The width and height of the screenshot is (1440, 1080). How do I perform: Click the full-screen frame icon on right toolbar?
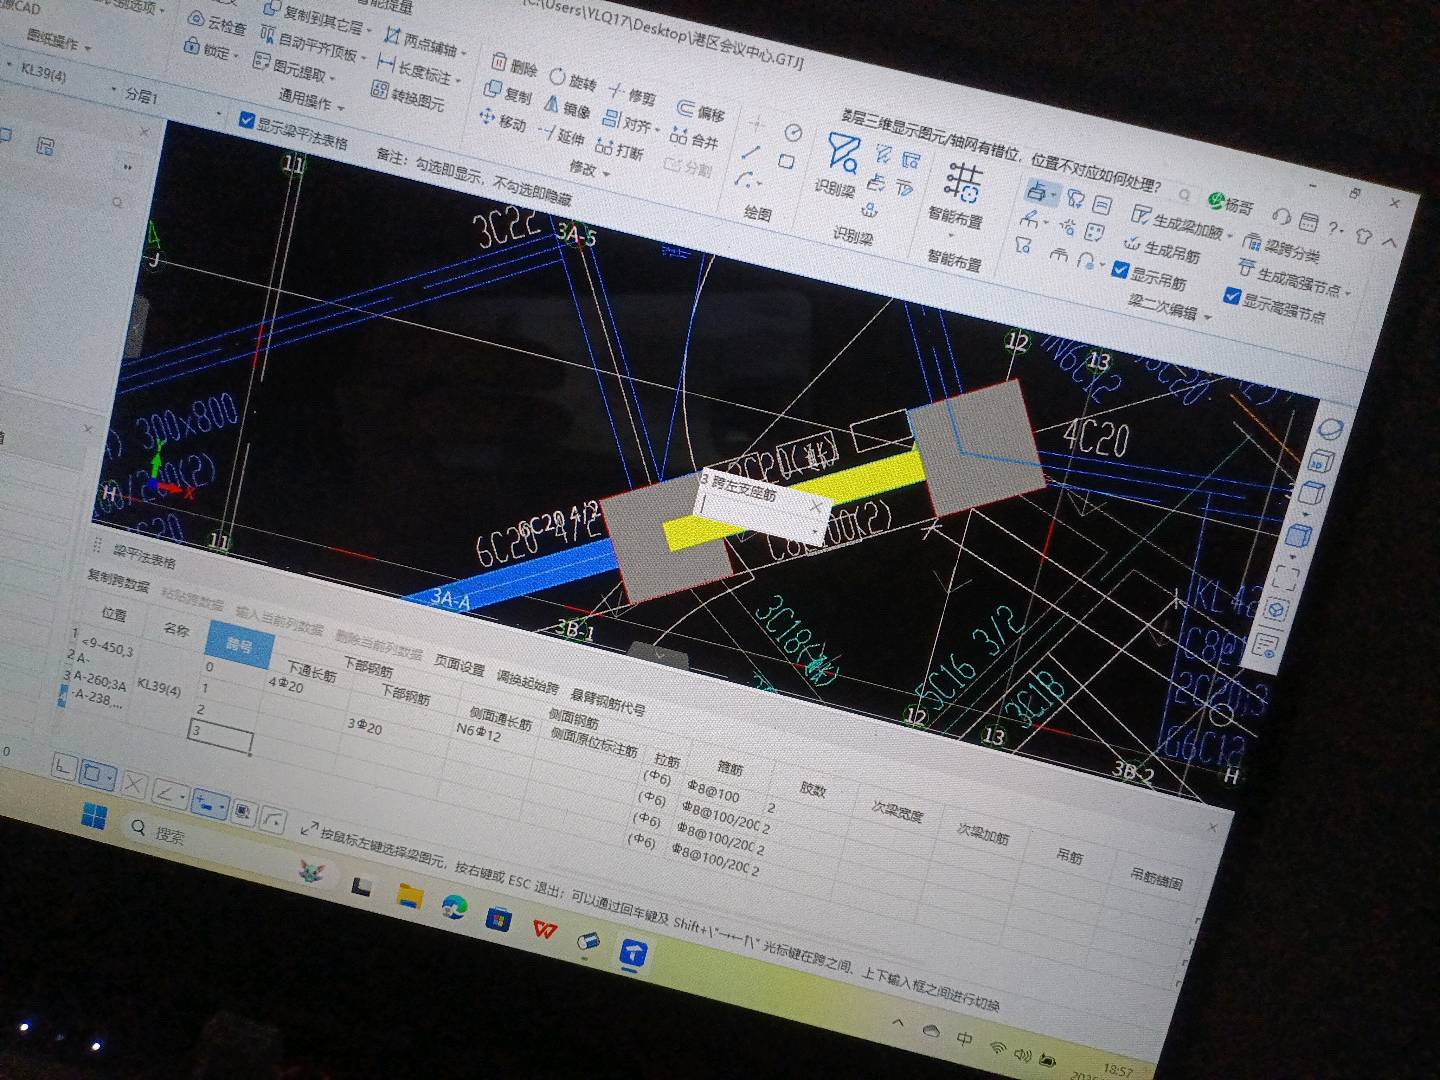1286,578
